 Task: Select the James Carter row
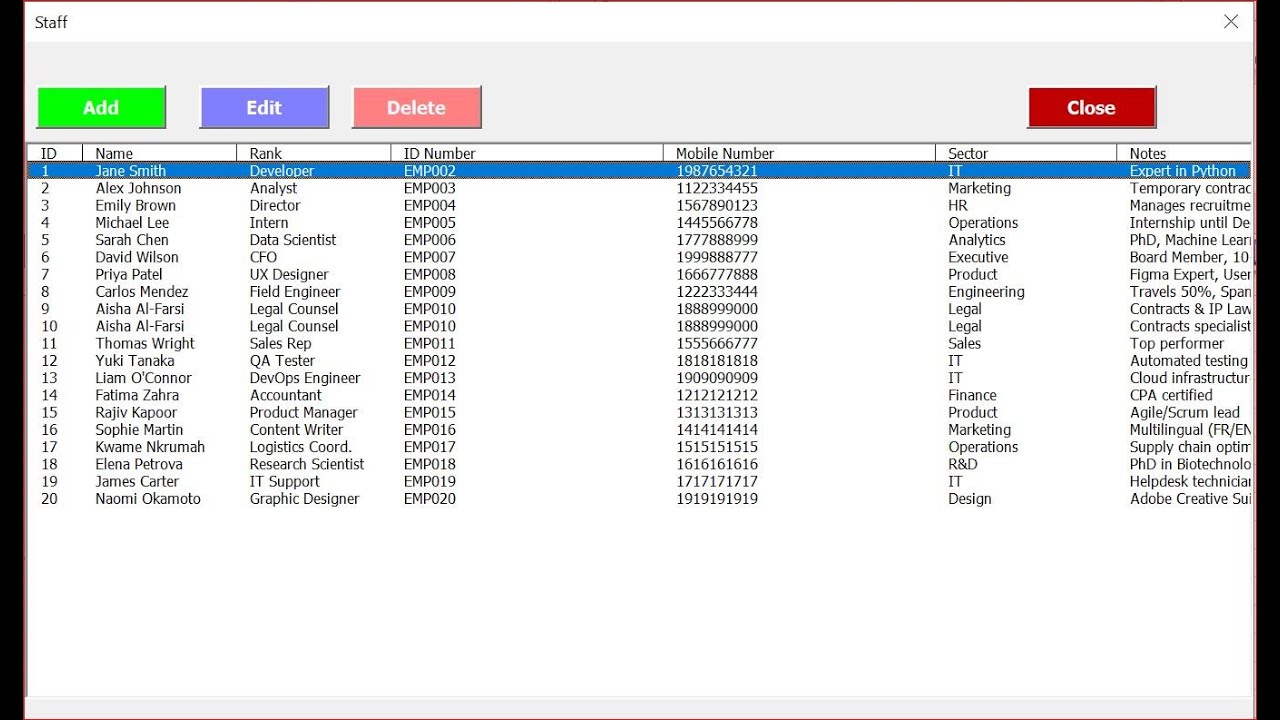coord(639,481)
